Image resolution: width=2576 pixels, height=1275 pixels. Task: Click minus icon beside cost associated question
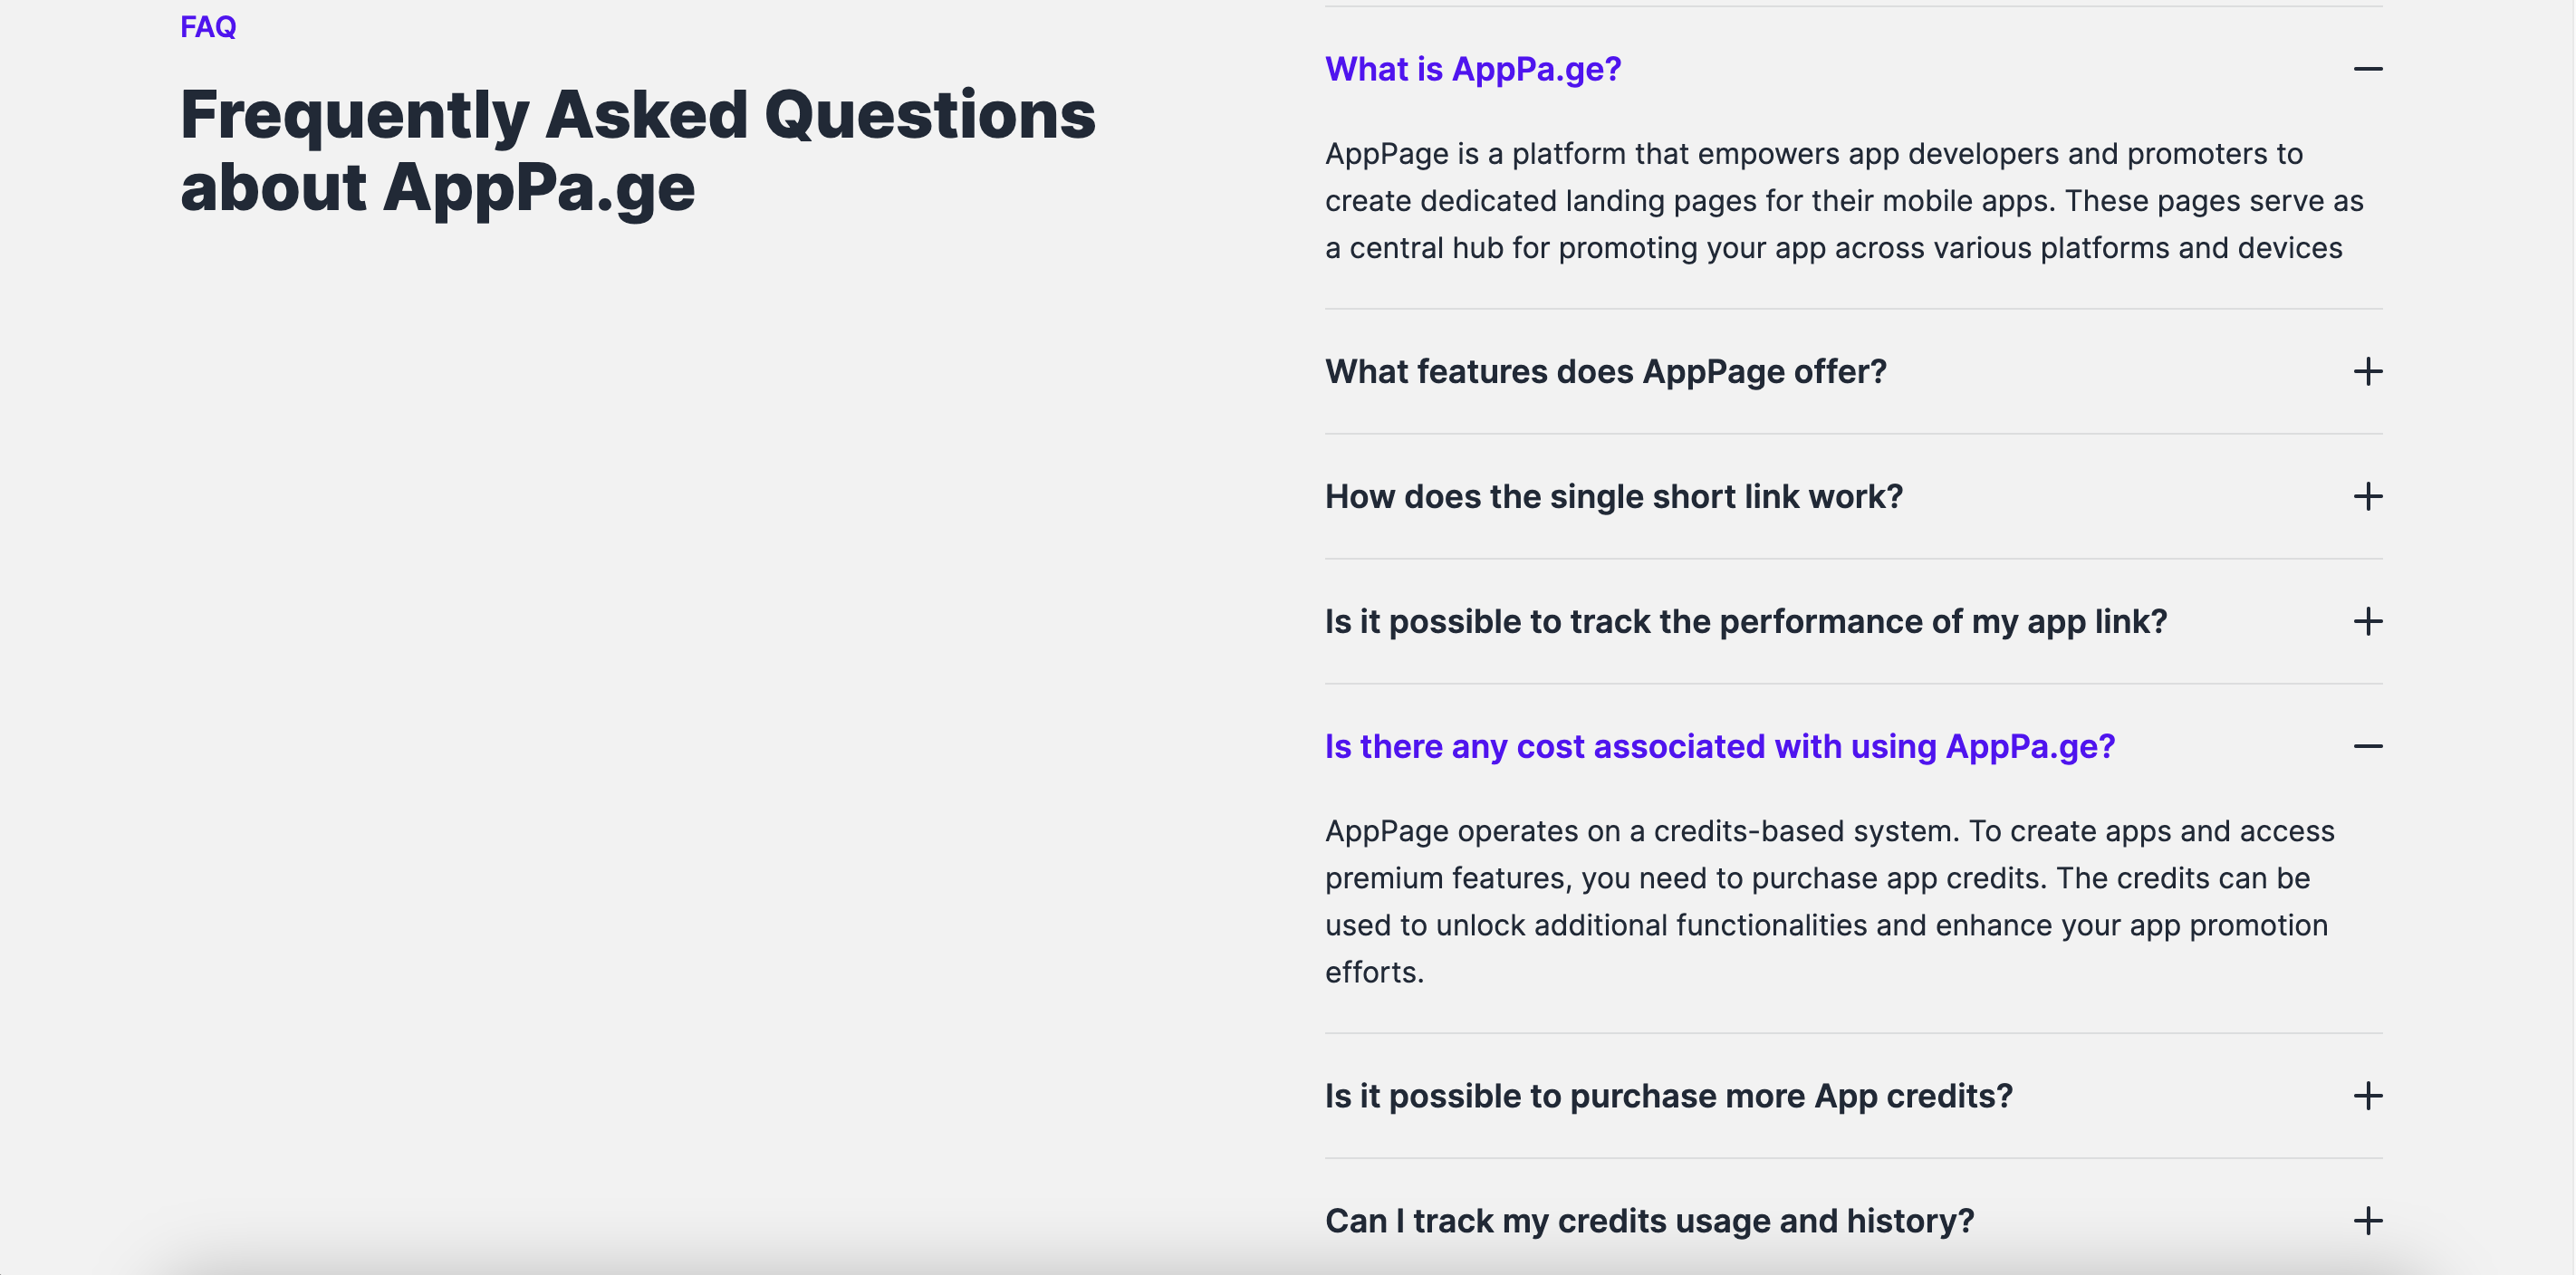click(x=2367, y=747)
